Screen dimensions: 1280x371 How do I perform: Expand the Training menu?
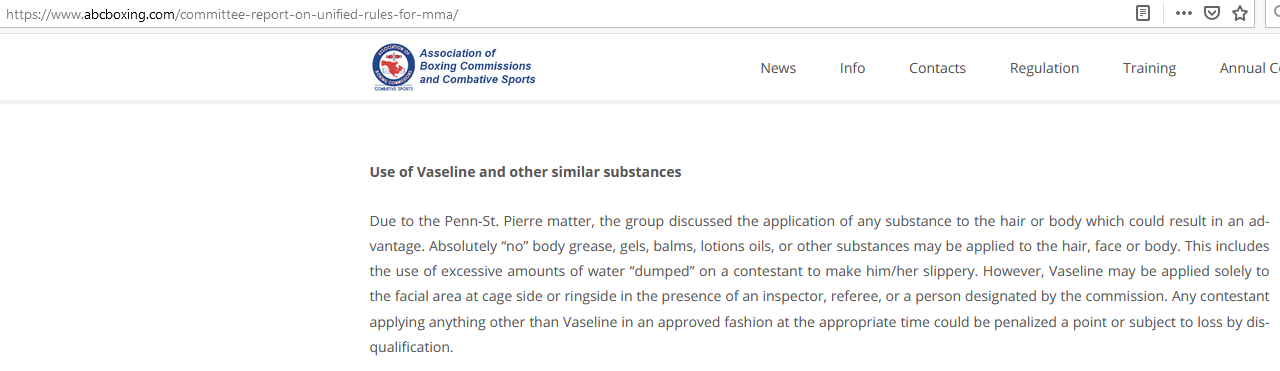(x=1149, y=68)
